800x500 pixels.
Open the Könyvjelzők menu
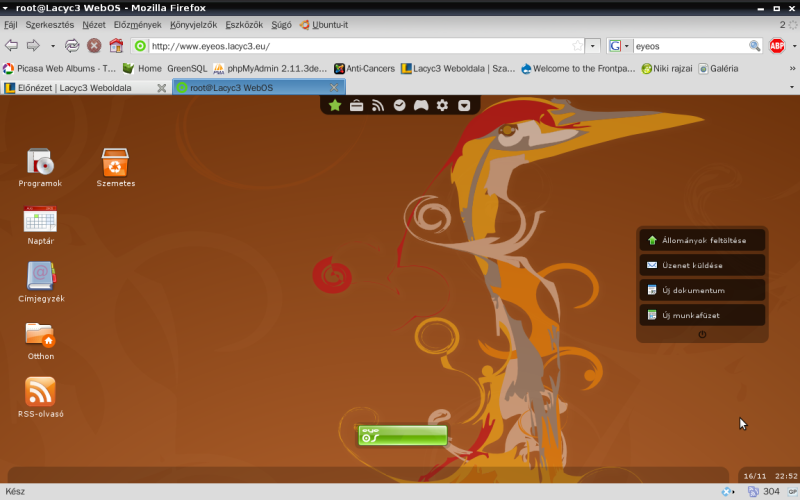(x=193, y=24)
